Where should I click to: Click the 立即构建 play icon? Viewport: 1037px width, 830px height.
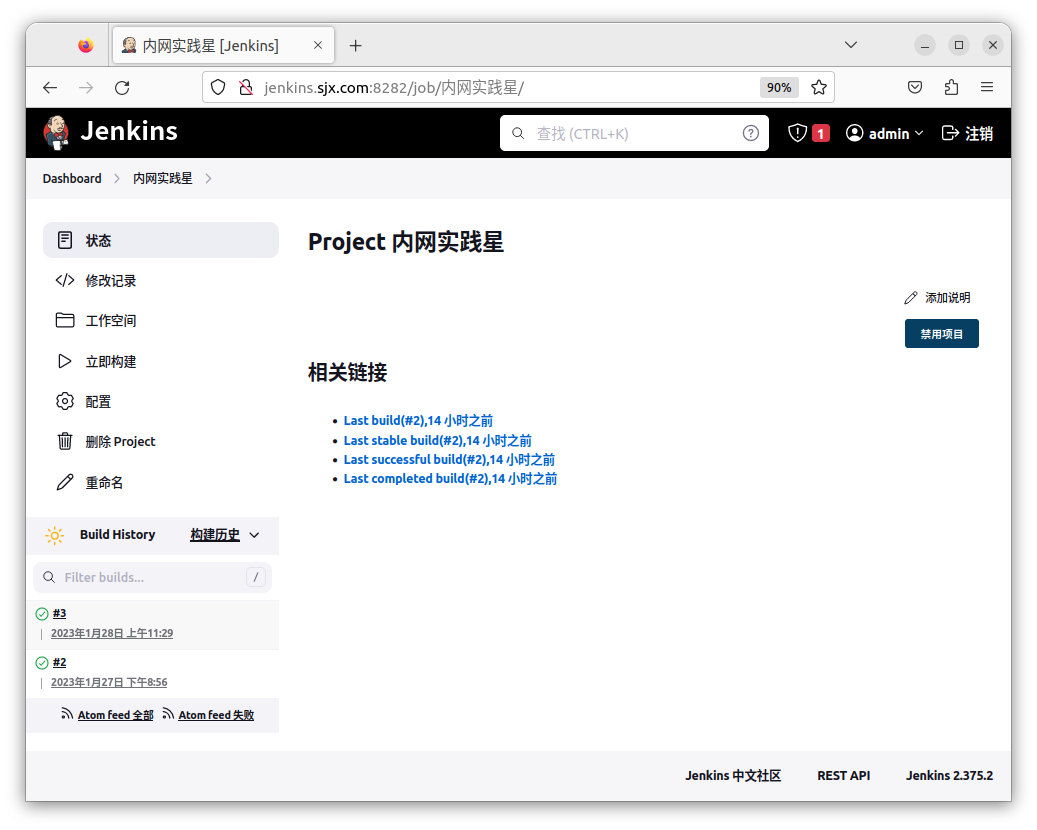(x=65, y=361)
